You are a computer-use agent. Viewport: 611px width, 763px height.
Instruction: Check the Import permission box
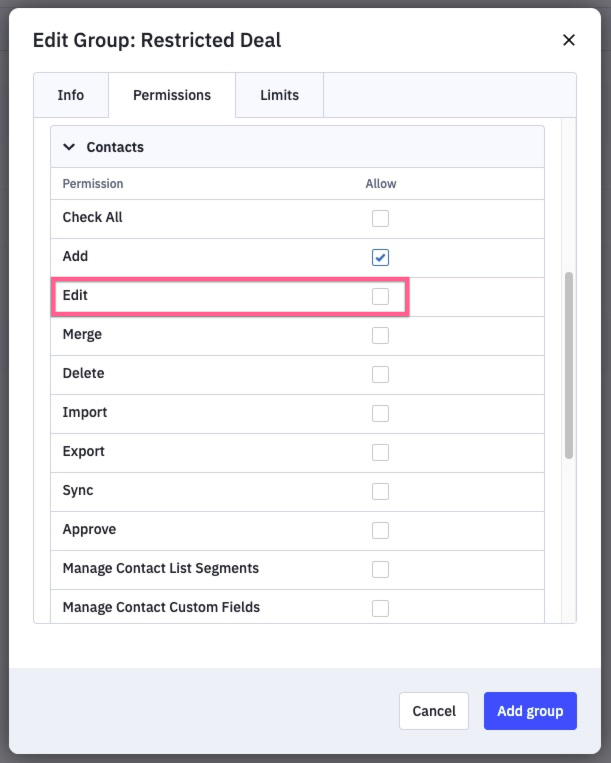point(380,413)
